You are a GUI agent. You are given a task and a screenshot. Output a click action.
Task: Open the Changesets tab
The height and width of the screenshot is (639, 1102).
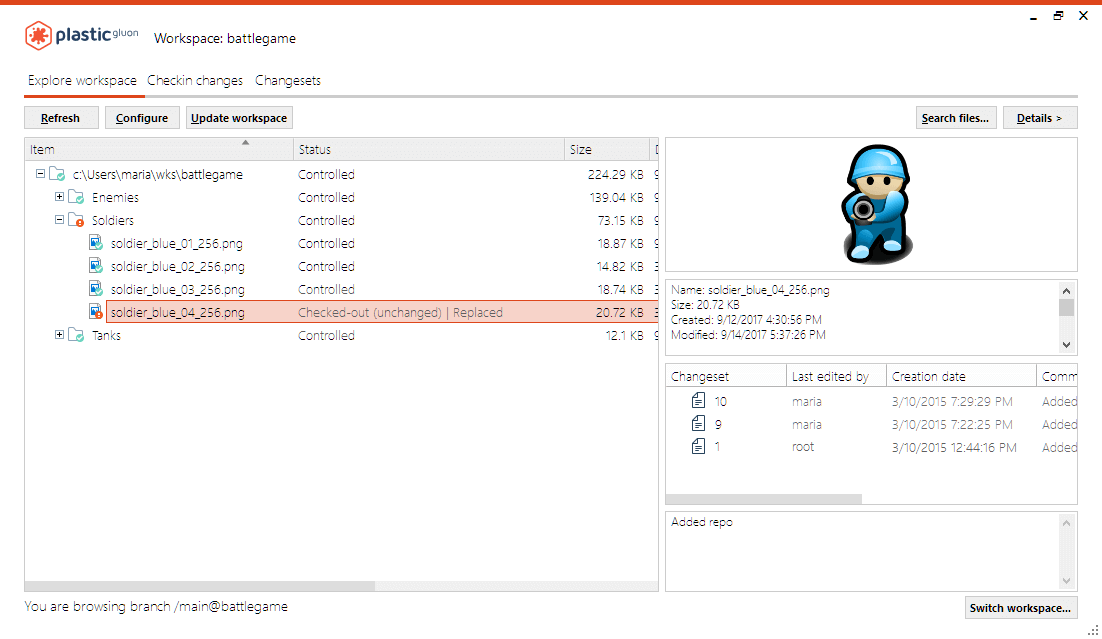[287, 81]
